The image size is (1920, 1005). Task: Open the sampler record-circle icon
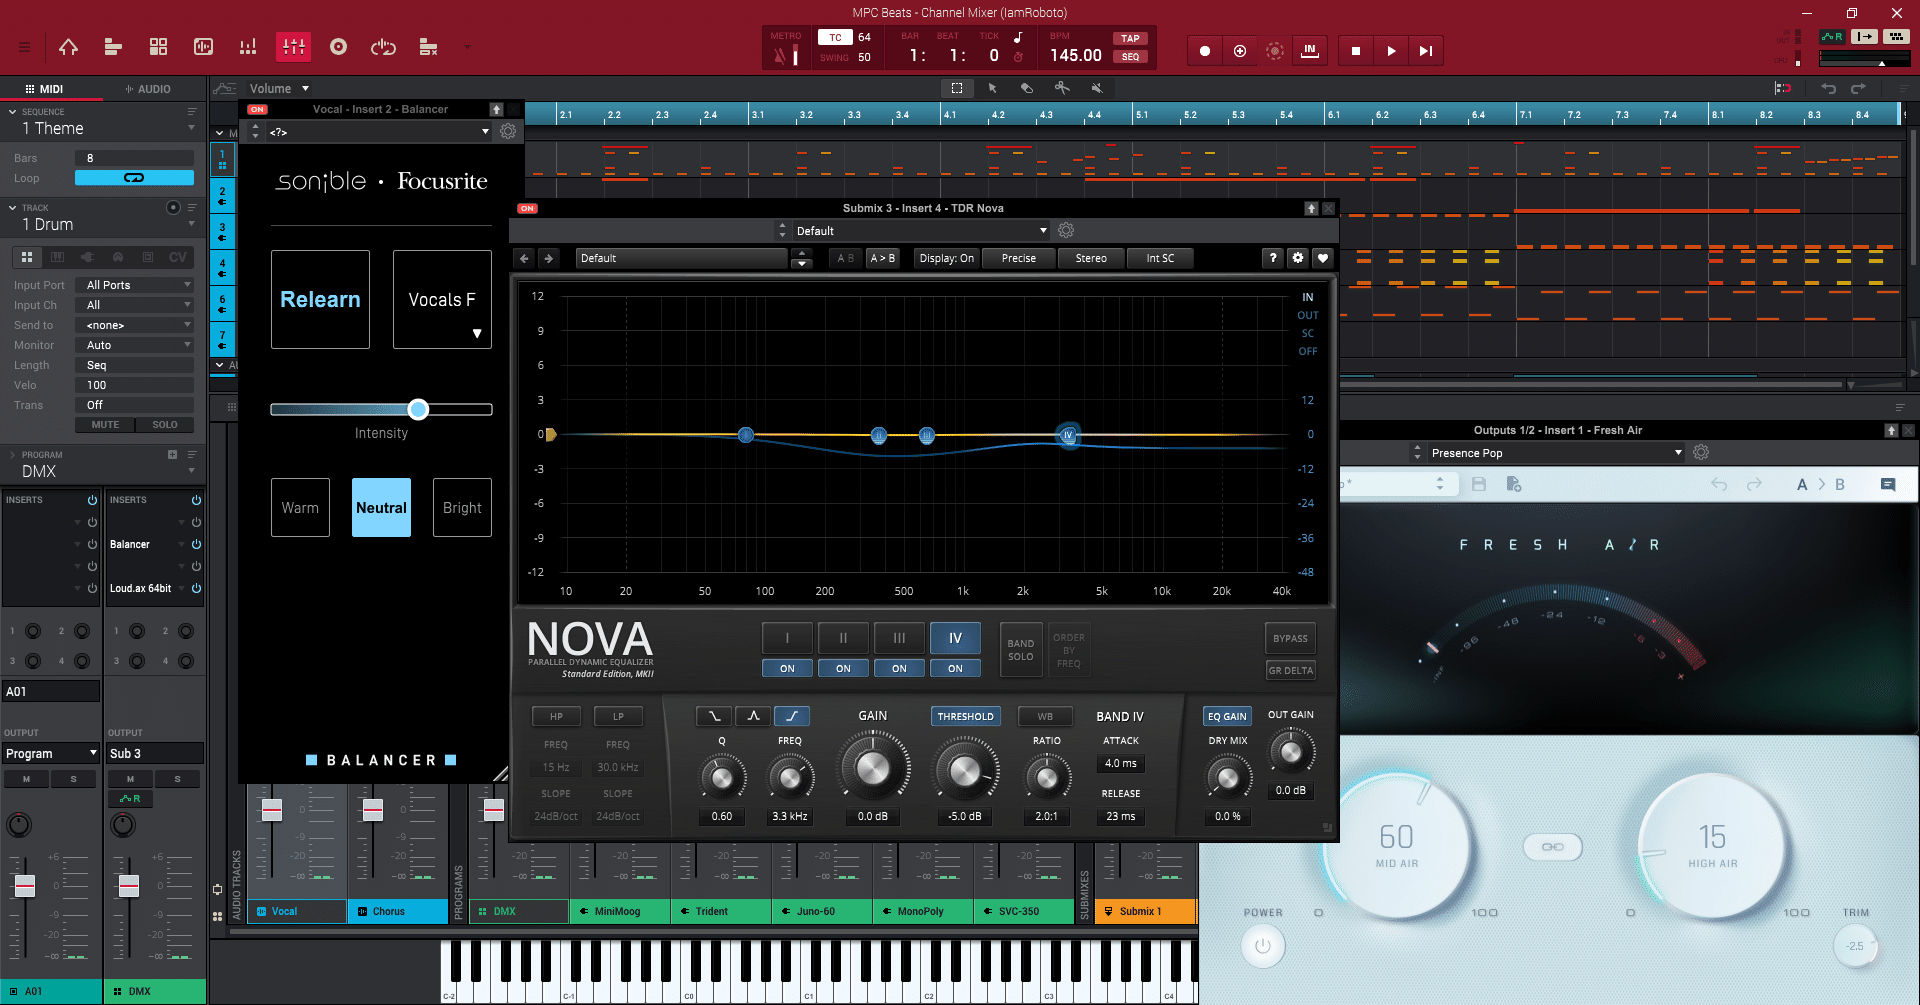tap(338, 47)
